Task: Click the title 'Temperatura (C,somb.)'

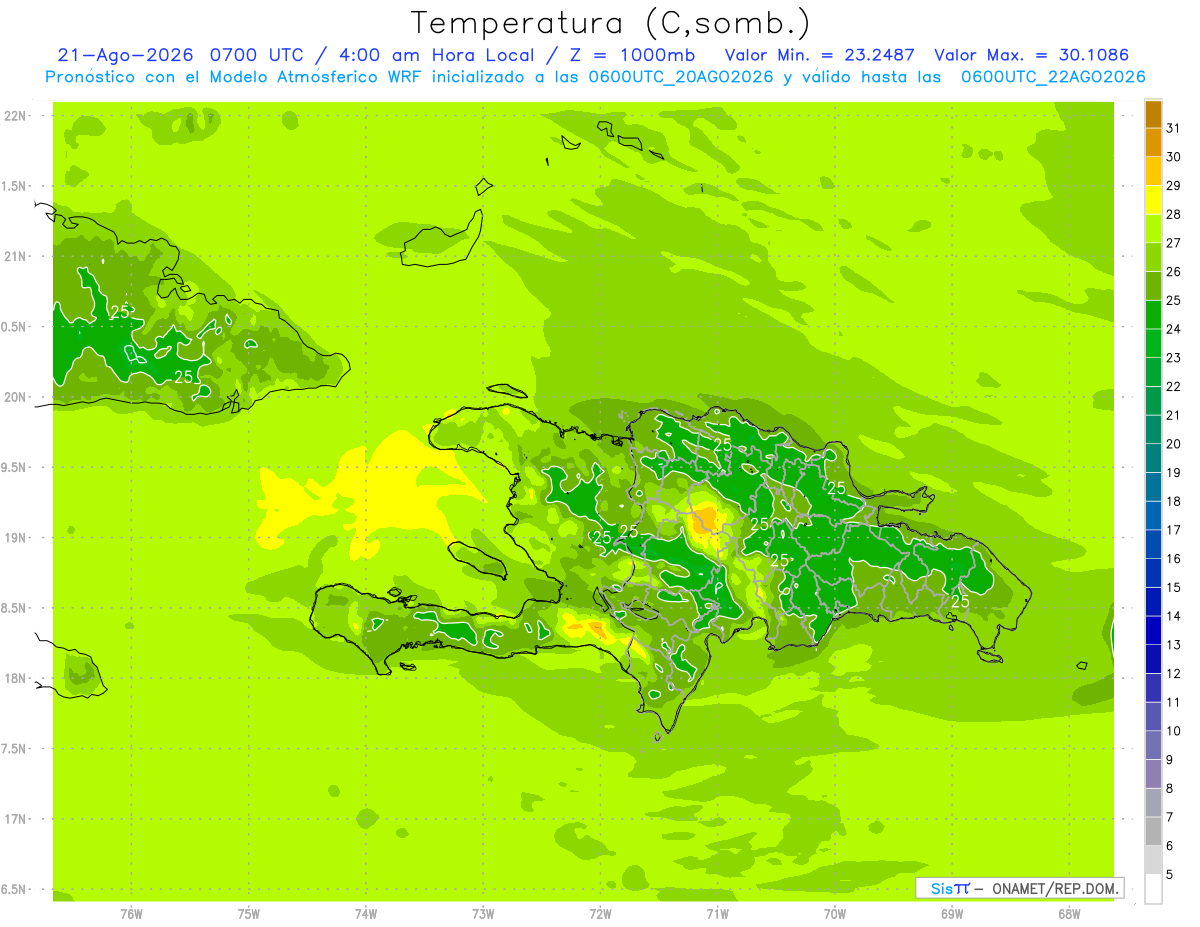Action: (610, 22)
